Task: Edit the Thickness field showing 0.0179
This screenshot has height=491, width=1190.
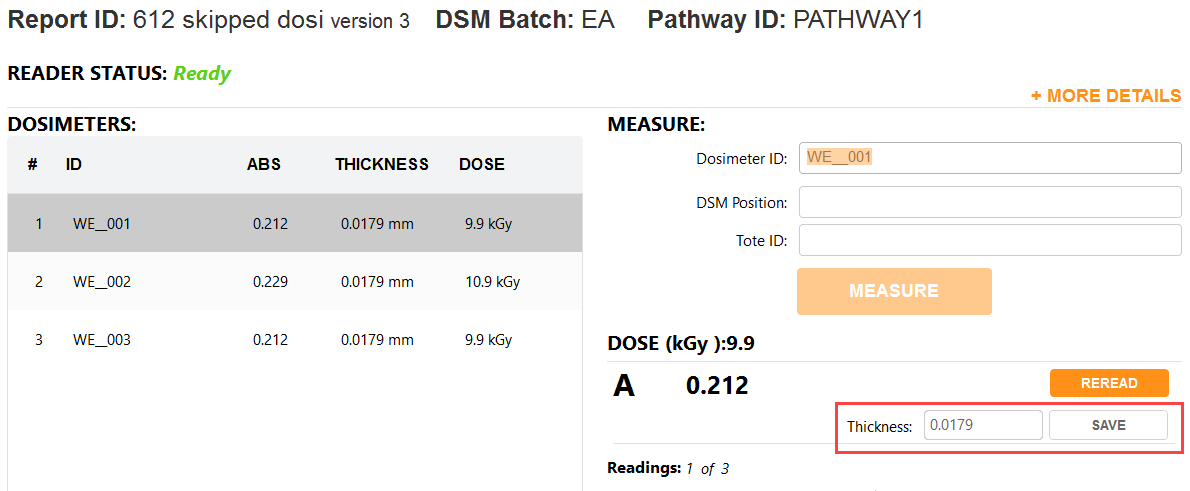Action: click(x=983, y=425)
